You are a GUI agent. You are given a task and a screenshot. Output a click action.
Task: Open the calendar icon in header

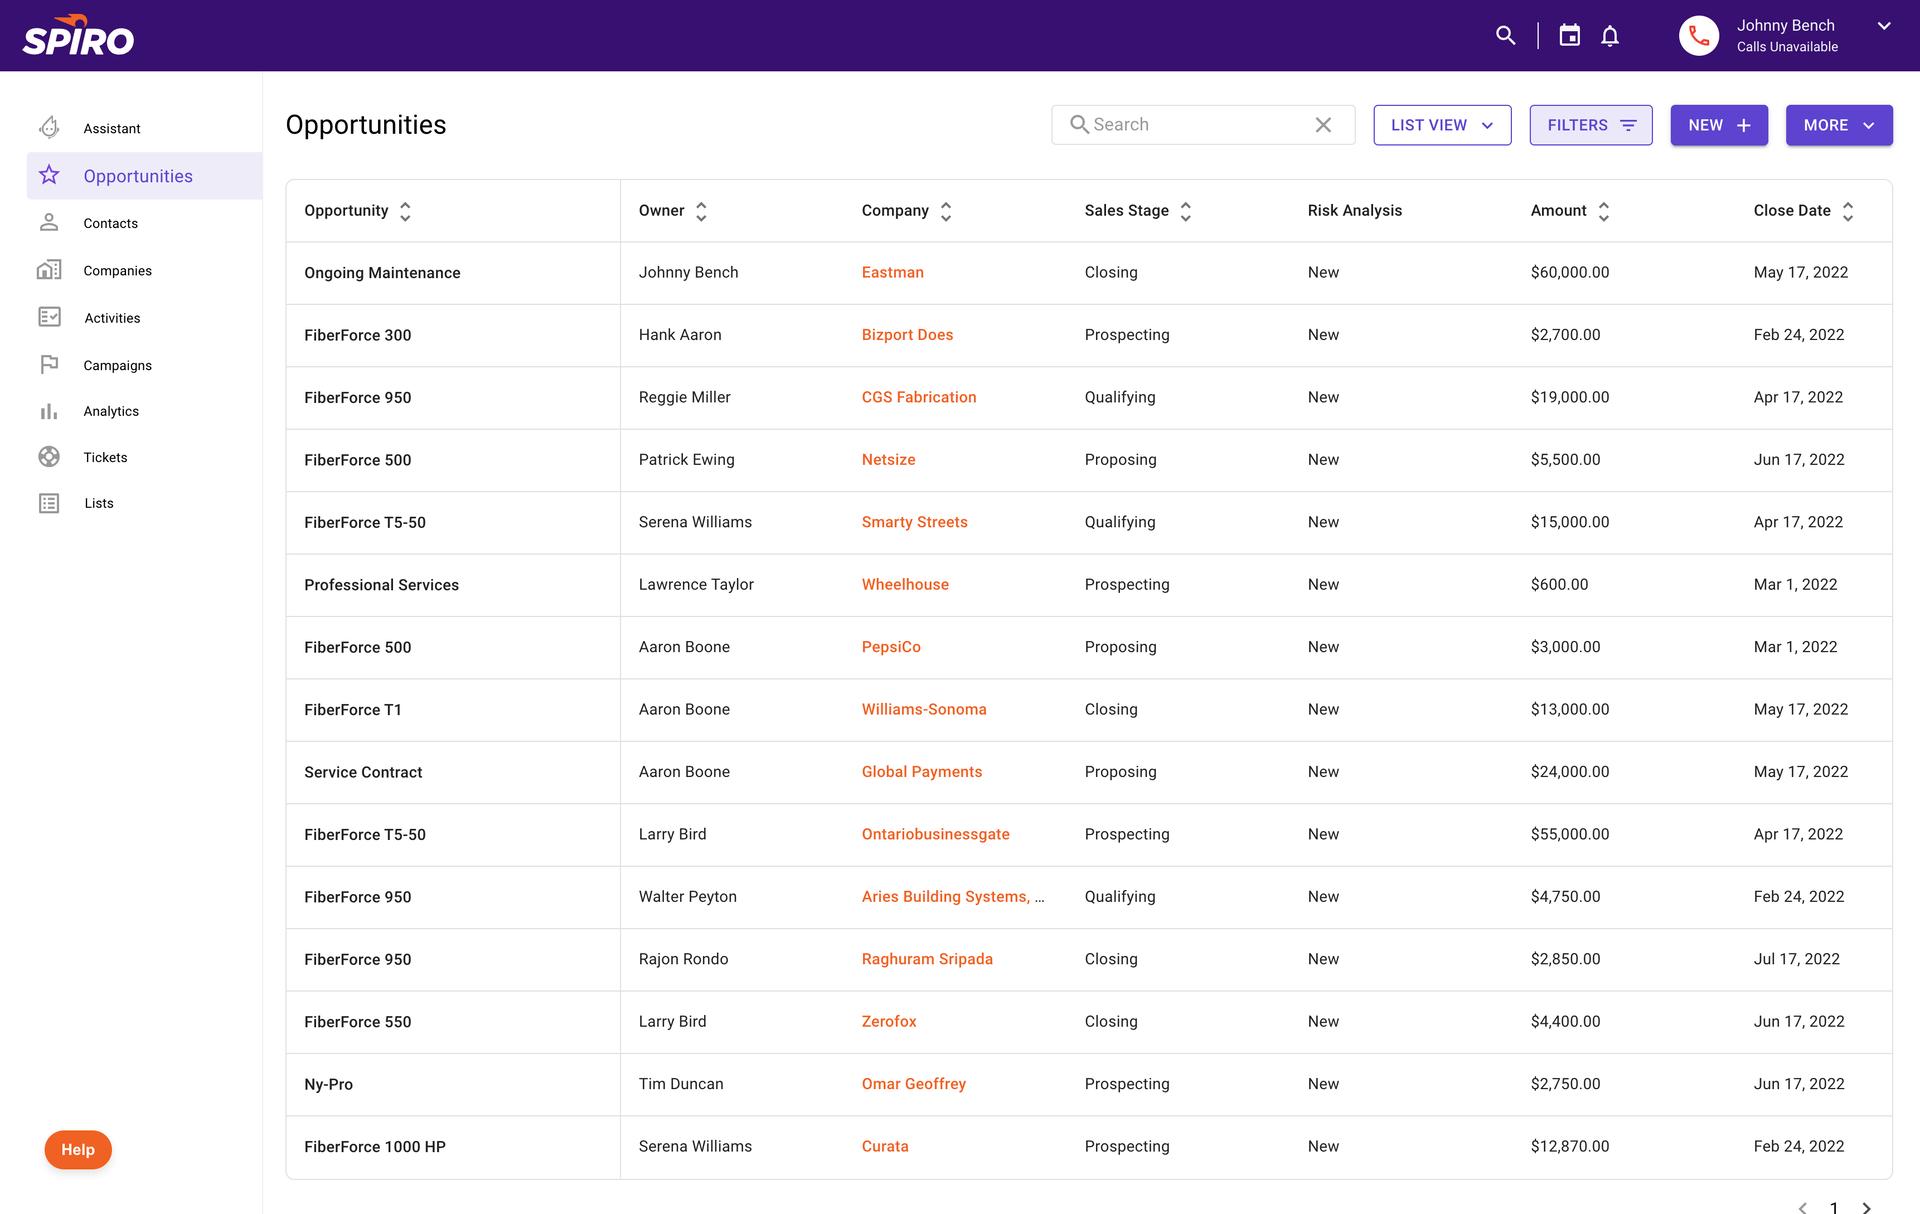coord(1570,36)
